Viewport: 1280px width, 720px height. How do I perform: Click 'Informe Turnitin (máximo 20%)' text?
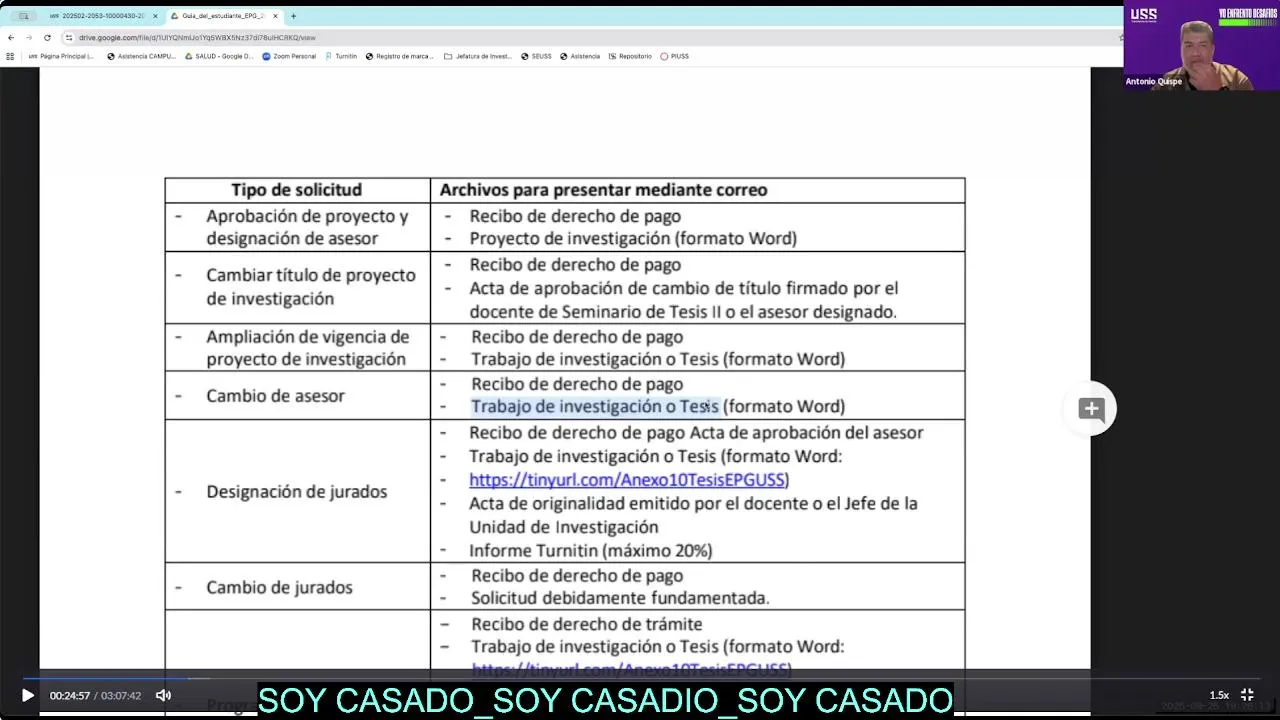[x=591, y=551]
